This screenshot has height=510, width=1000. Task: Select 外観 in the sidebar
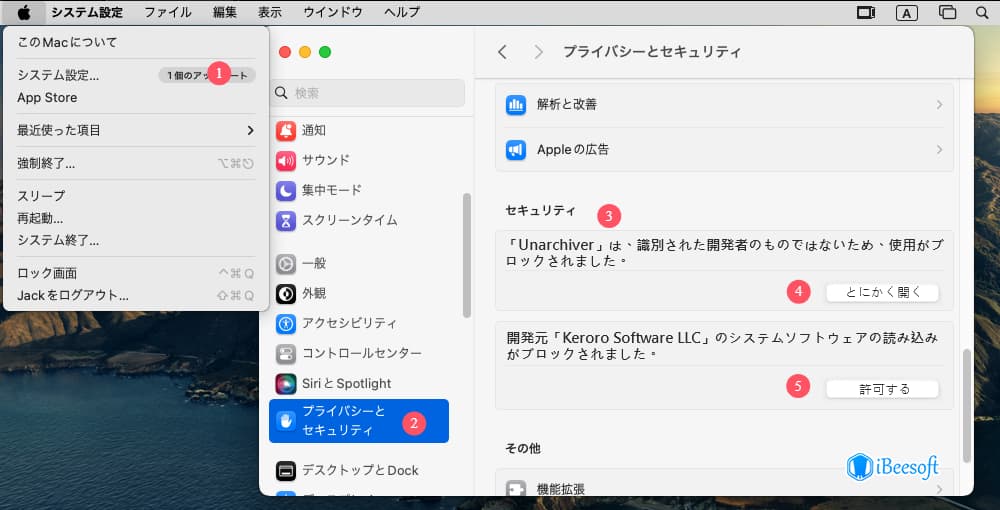(314, 293)
